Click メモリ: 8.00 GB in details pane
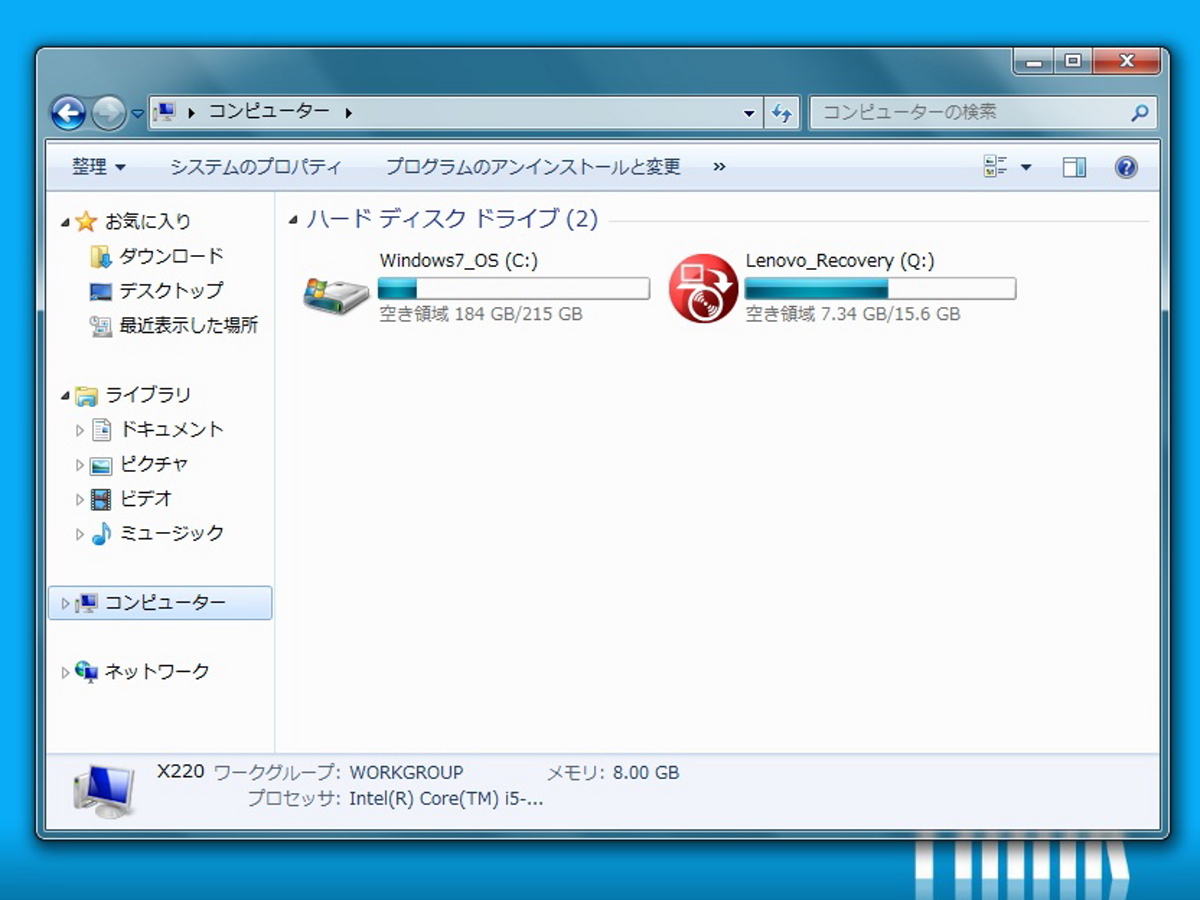This screenshot has width=1200, height=900. (613, 773)
